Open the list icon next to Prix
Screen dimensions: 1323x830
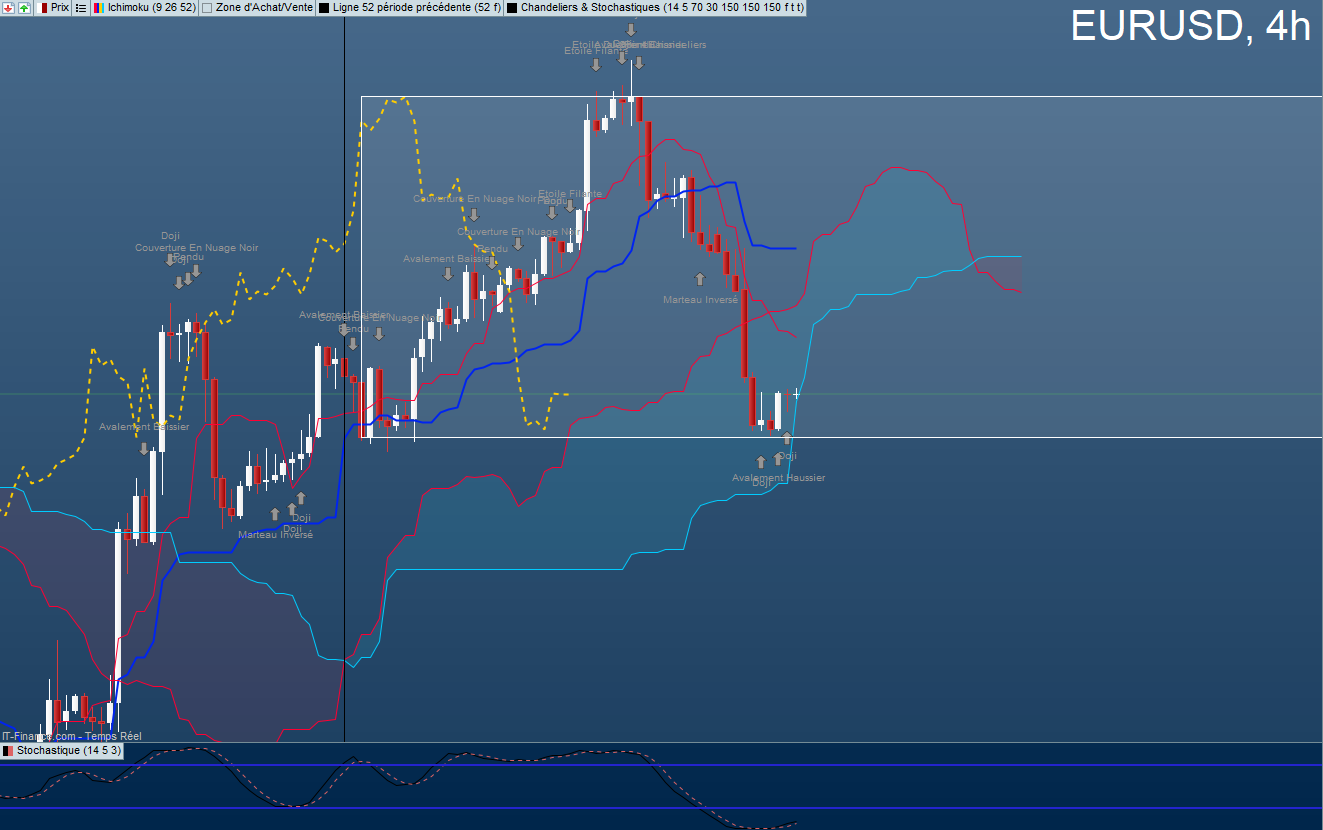point(81,7)
